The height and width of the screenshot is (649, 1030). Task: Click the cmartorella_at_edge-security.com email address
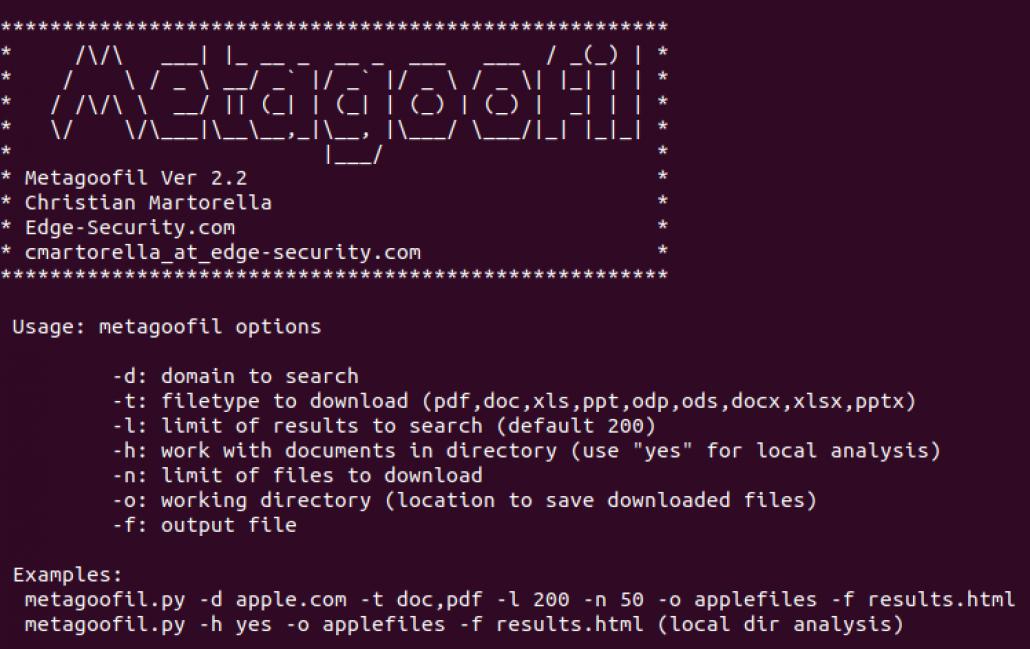click(222, 253)
